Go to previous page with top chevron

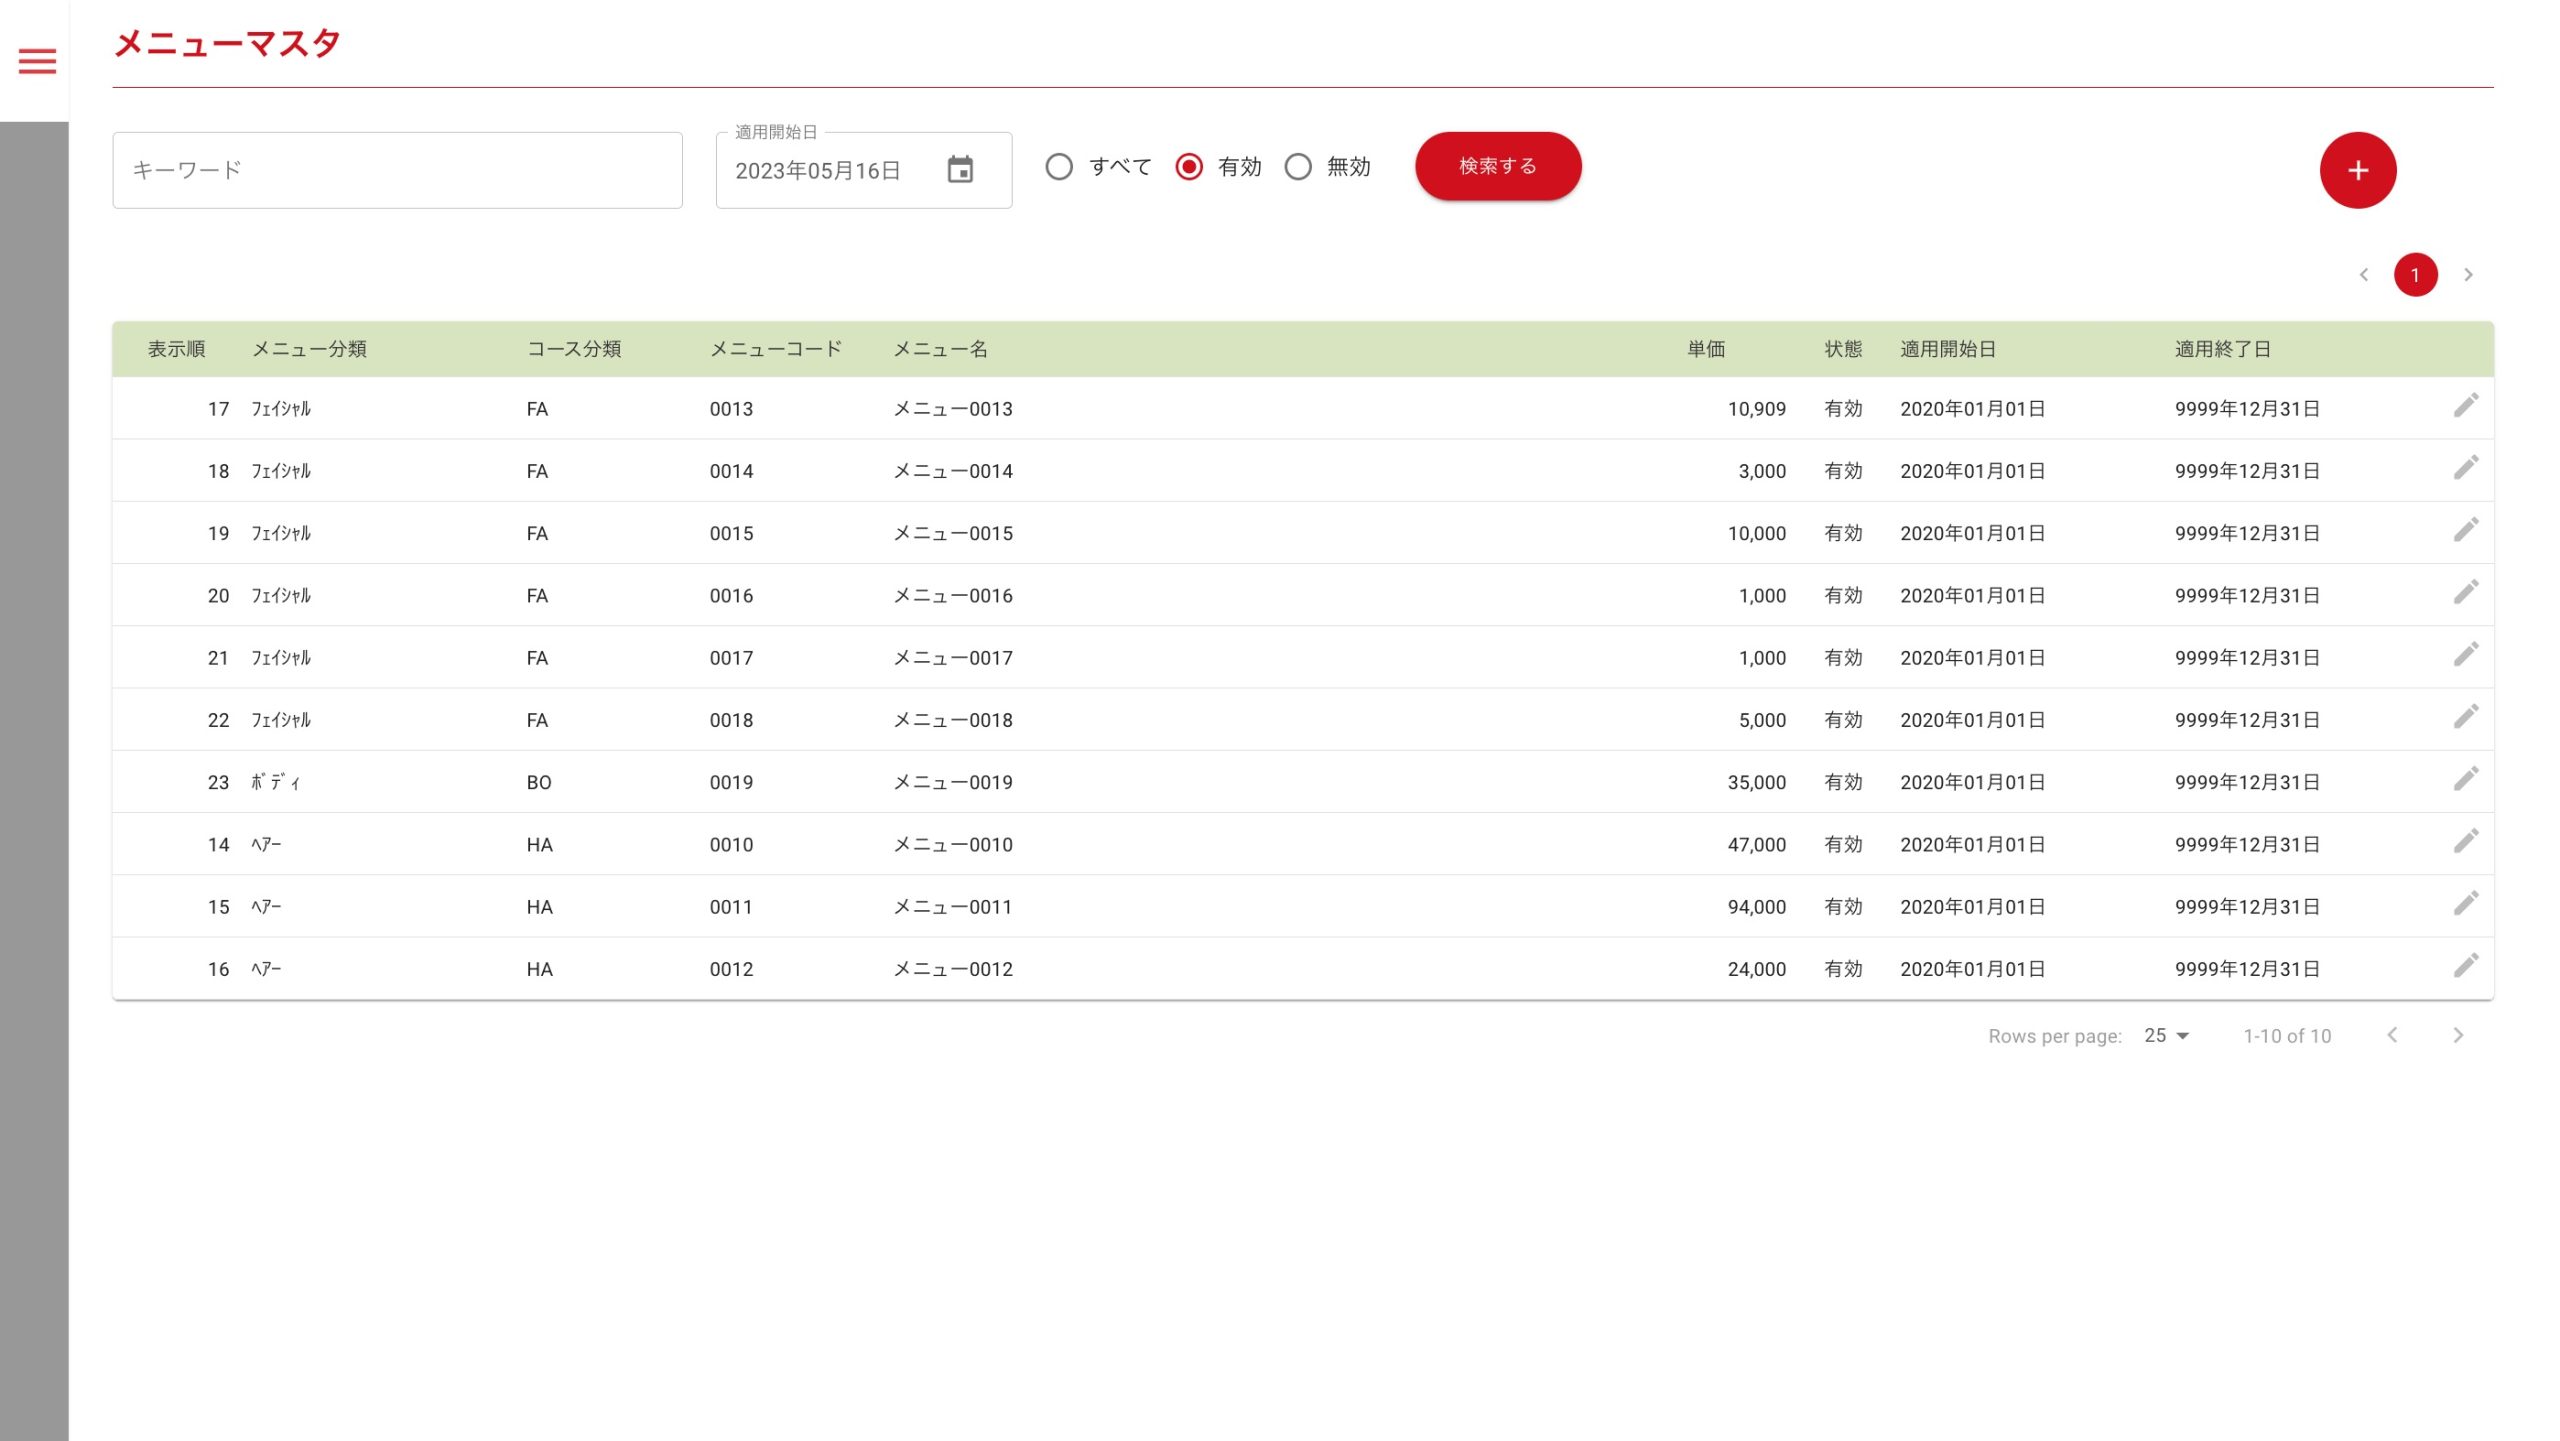click(x=2364, y=275)
